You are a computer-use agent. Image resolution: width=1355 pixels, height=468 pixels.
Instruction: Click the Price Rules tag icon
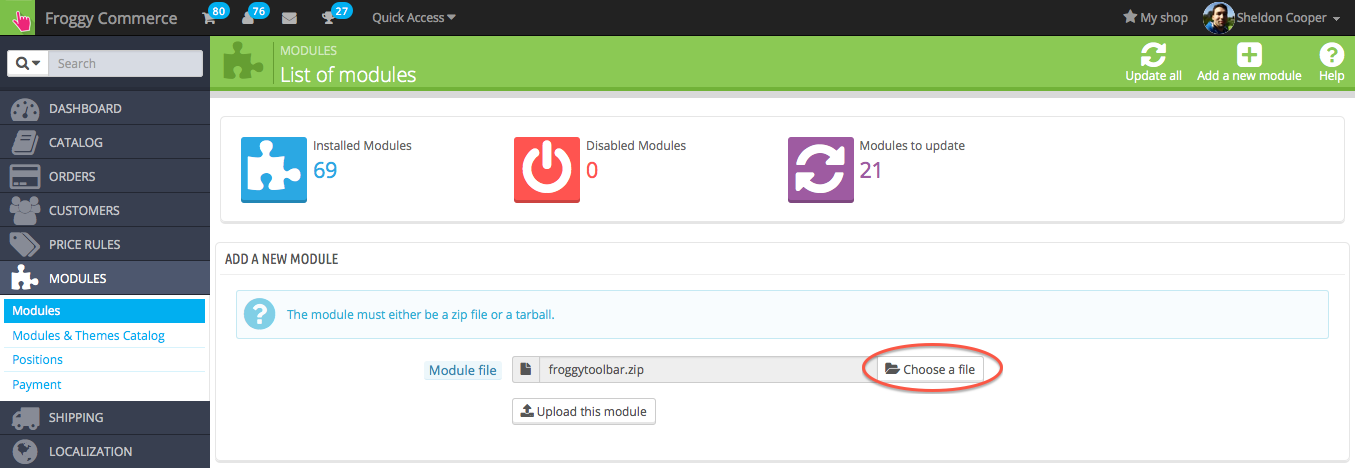click(24, 245)
